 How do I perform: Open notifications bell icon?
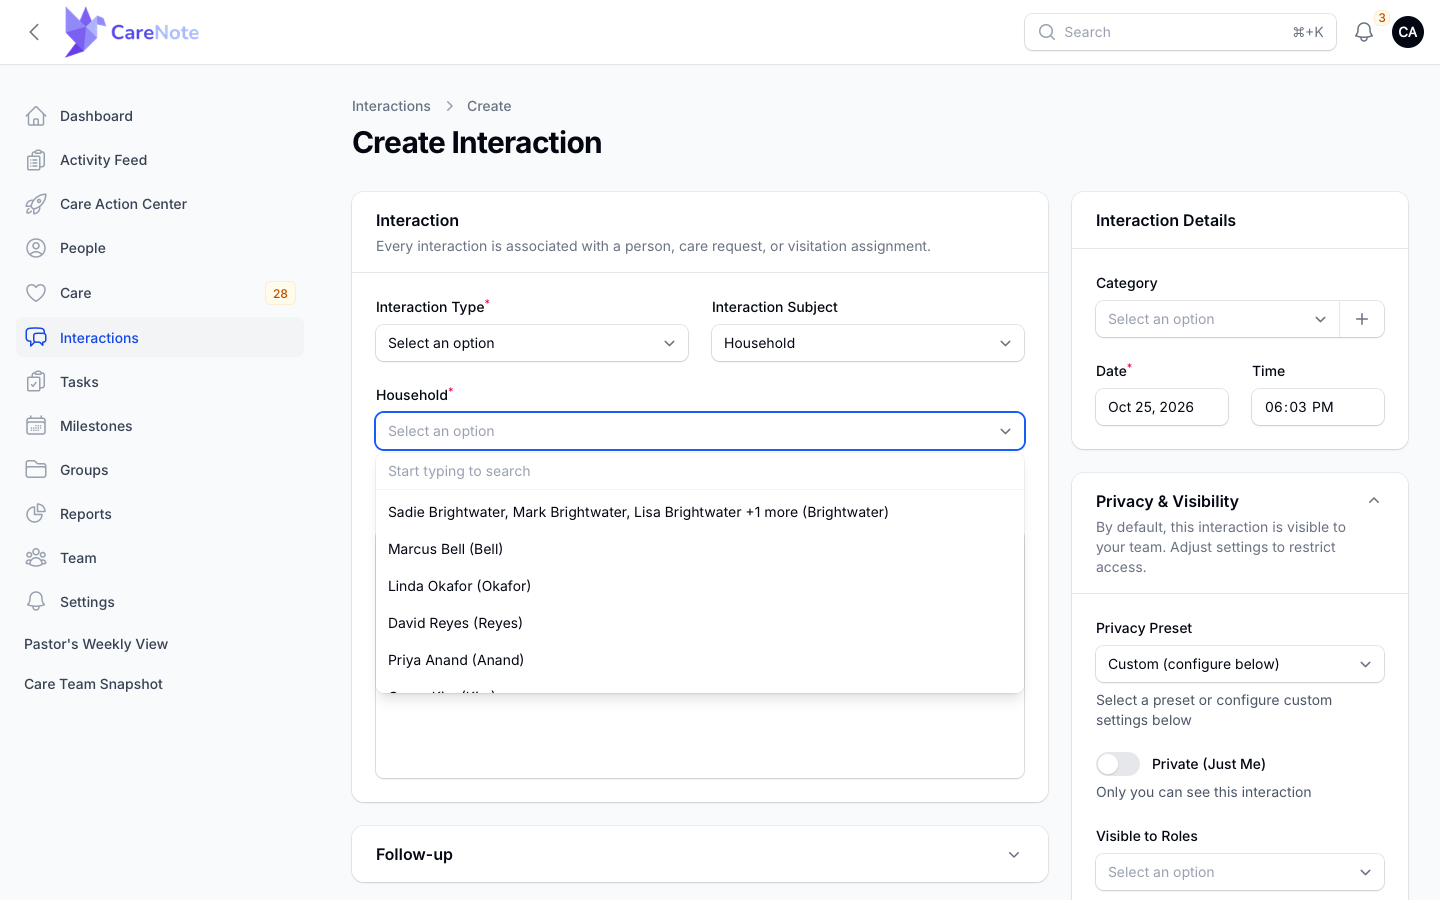pyautogui.click(x=1364, y=32)
